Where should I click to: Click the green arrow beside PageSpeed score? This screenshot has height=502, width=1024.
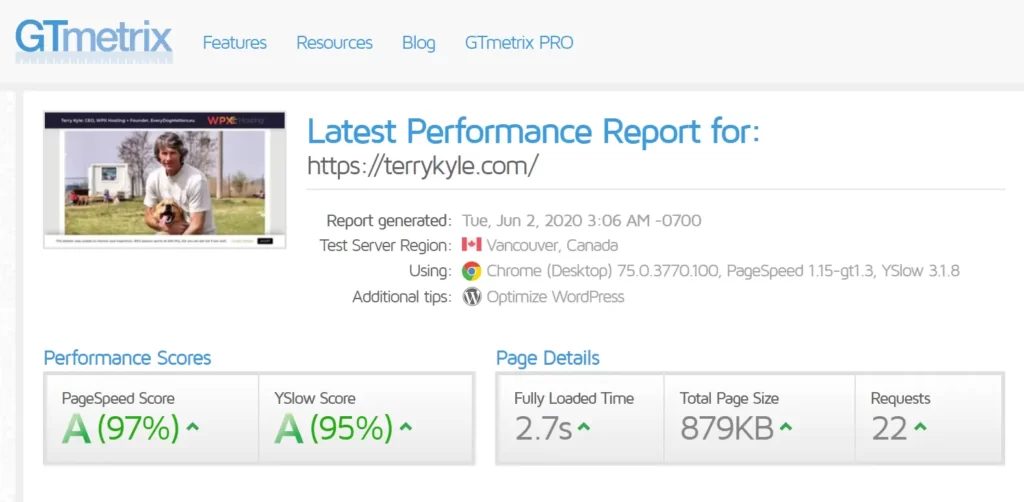point(192,428)
